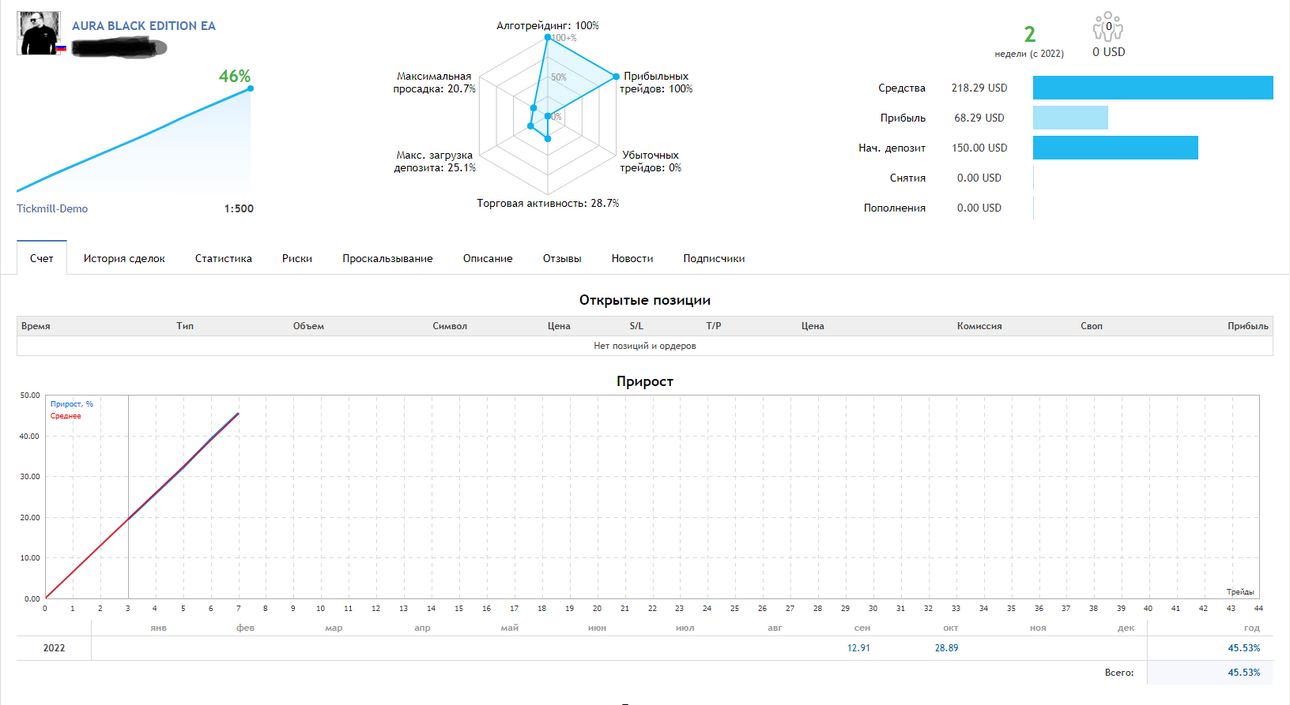Image resolution: width=1290 pixels, height=705 pixels.
Task: Switch to the Отзывы tab
Action: pos(562,258)
